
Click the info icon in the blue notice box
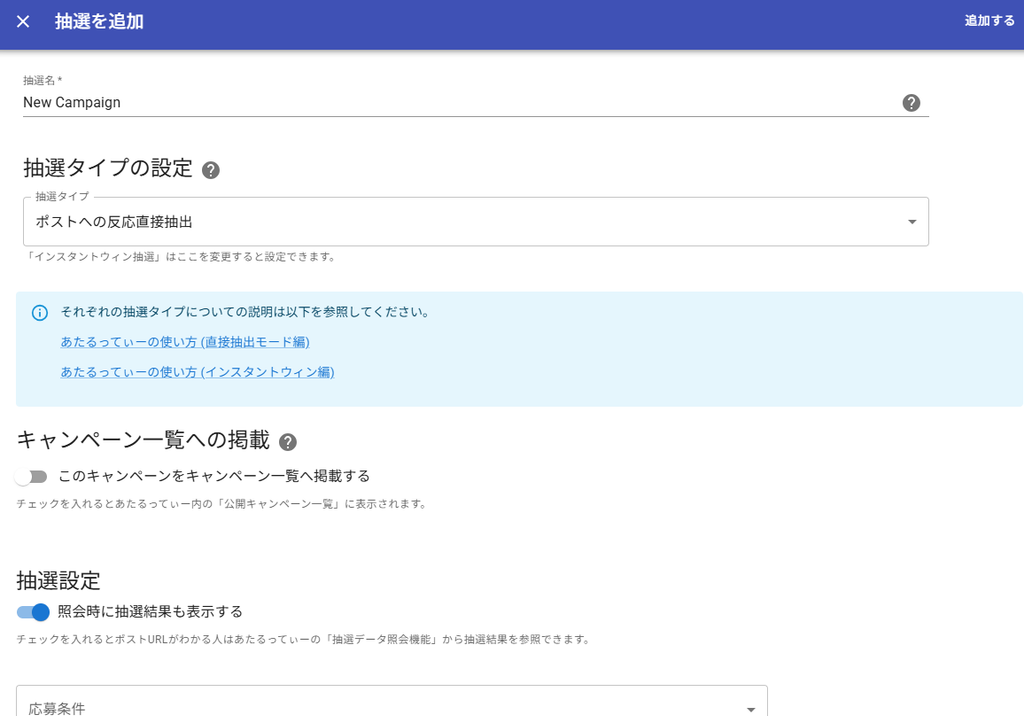tap(40, 313)
